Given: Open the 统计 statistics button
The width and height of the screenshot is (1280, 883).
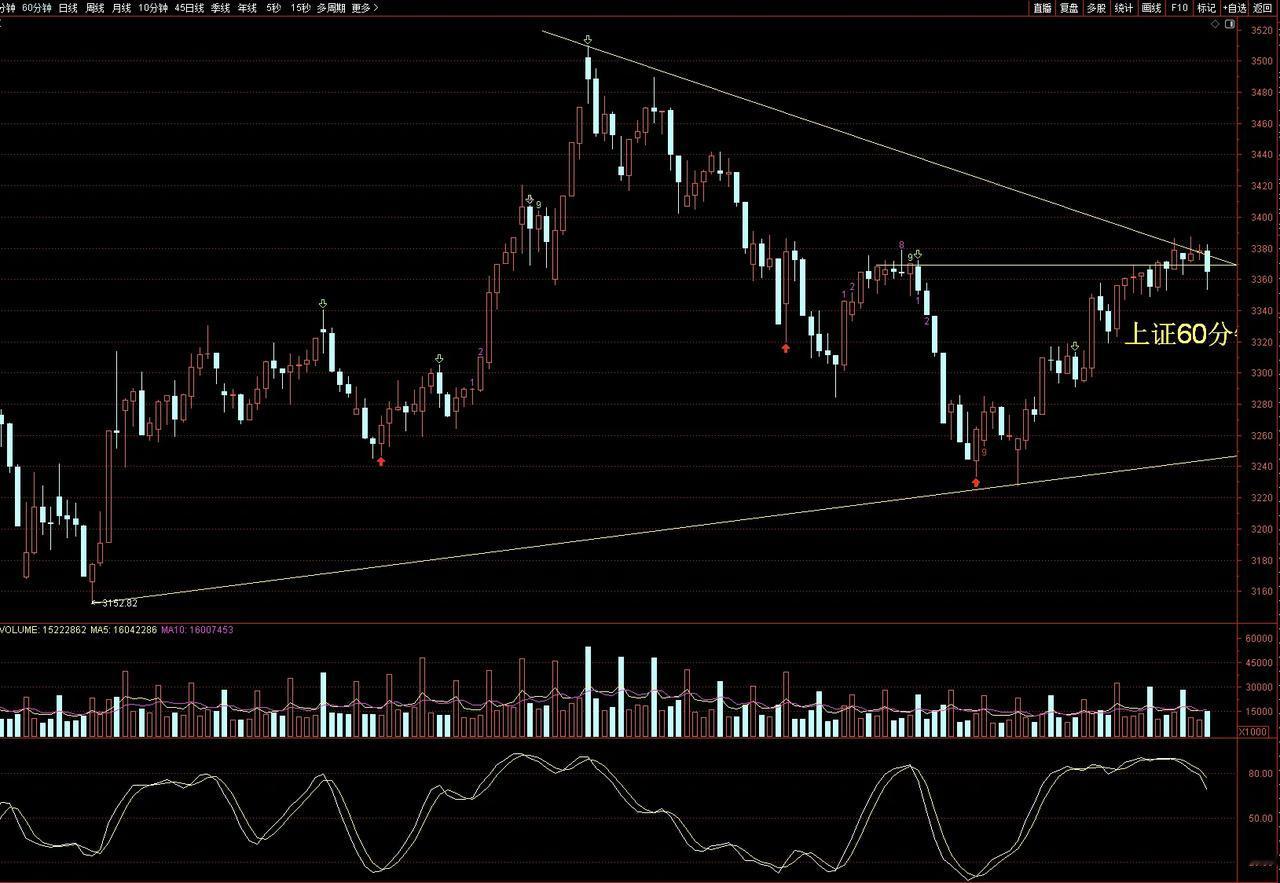Looking at the screenshot, I should click(x=1124, y=8).
